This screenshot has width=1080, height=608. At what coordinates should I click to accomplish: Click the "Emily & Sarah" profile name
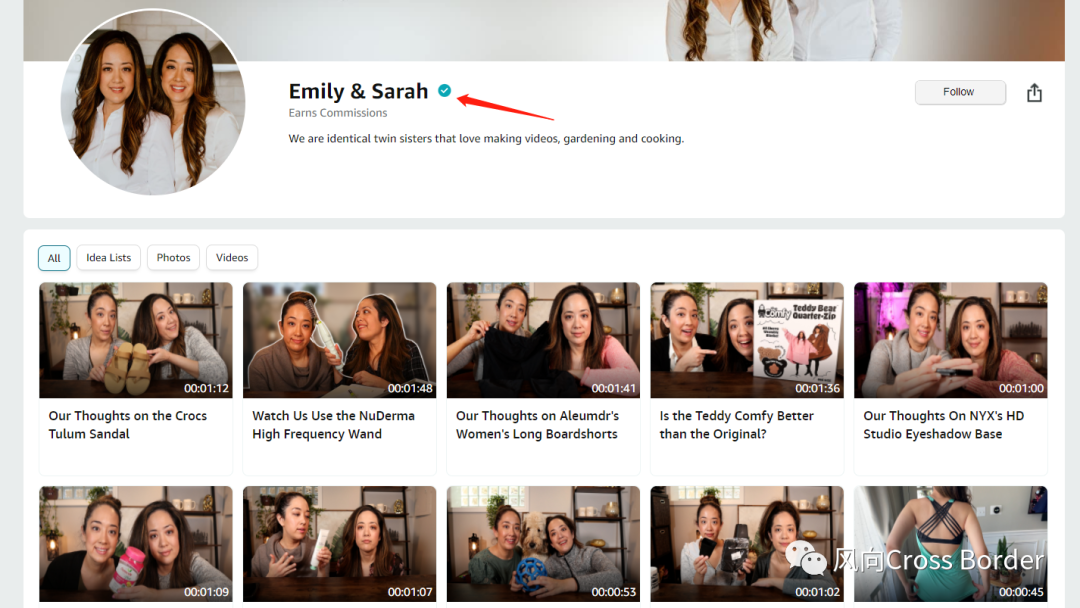pos(358,91)
